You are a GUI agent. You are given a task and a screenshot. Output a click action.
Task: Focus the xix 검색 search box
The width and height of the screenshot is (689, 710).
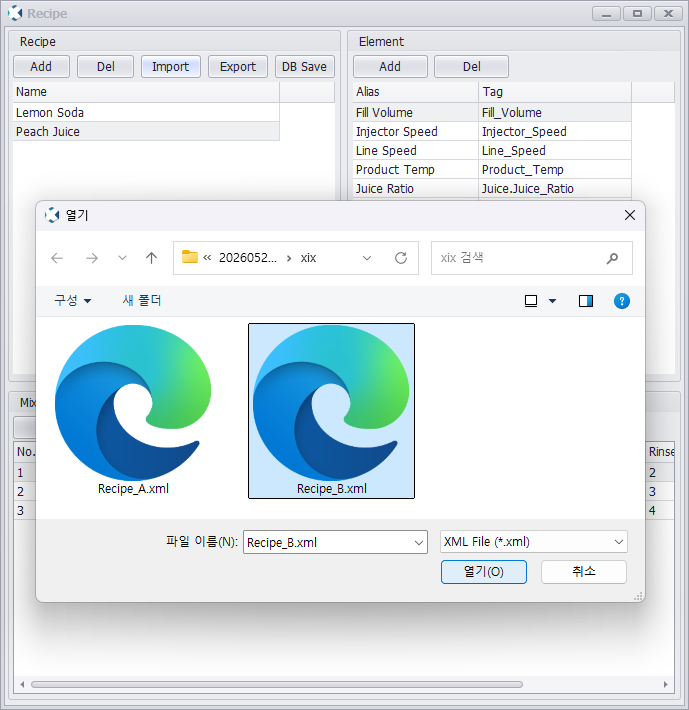click(531, 258)
